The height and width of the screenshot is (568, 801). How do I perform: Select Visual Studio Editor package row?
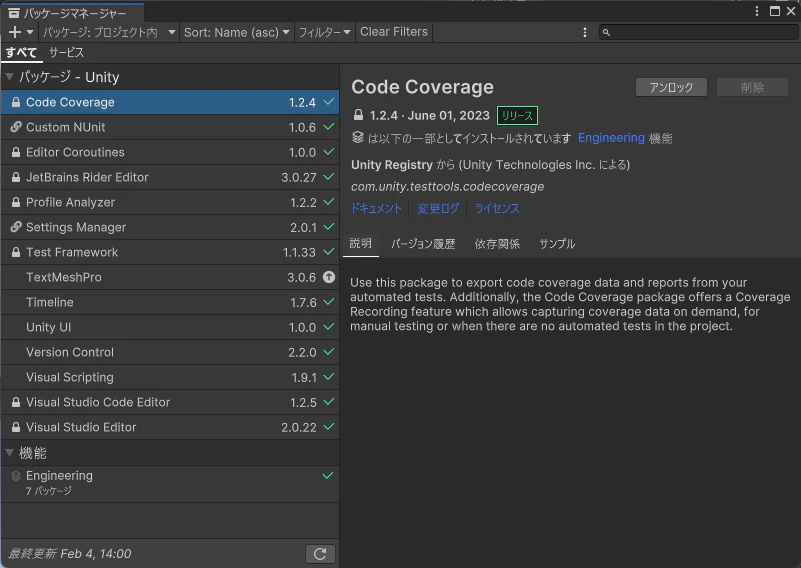click(x=170, y=428)
